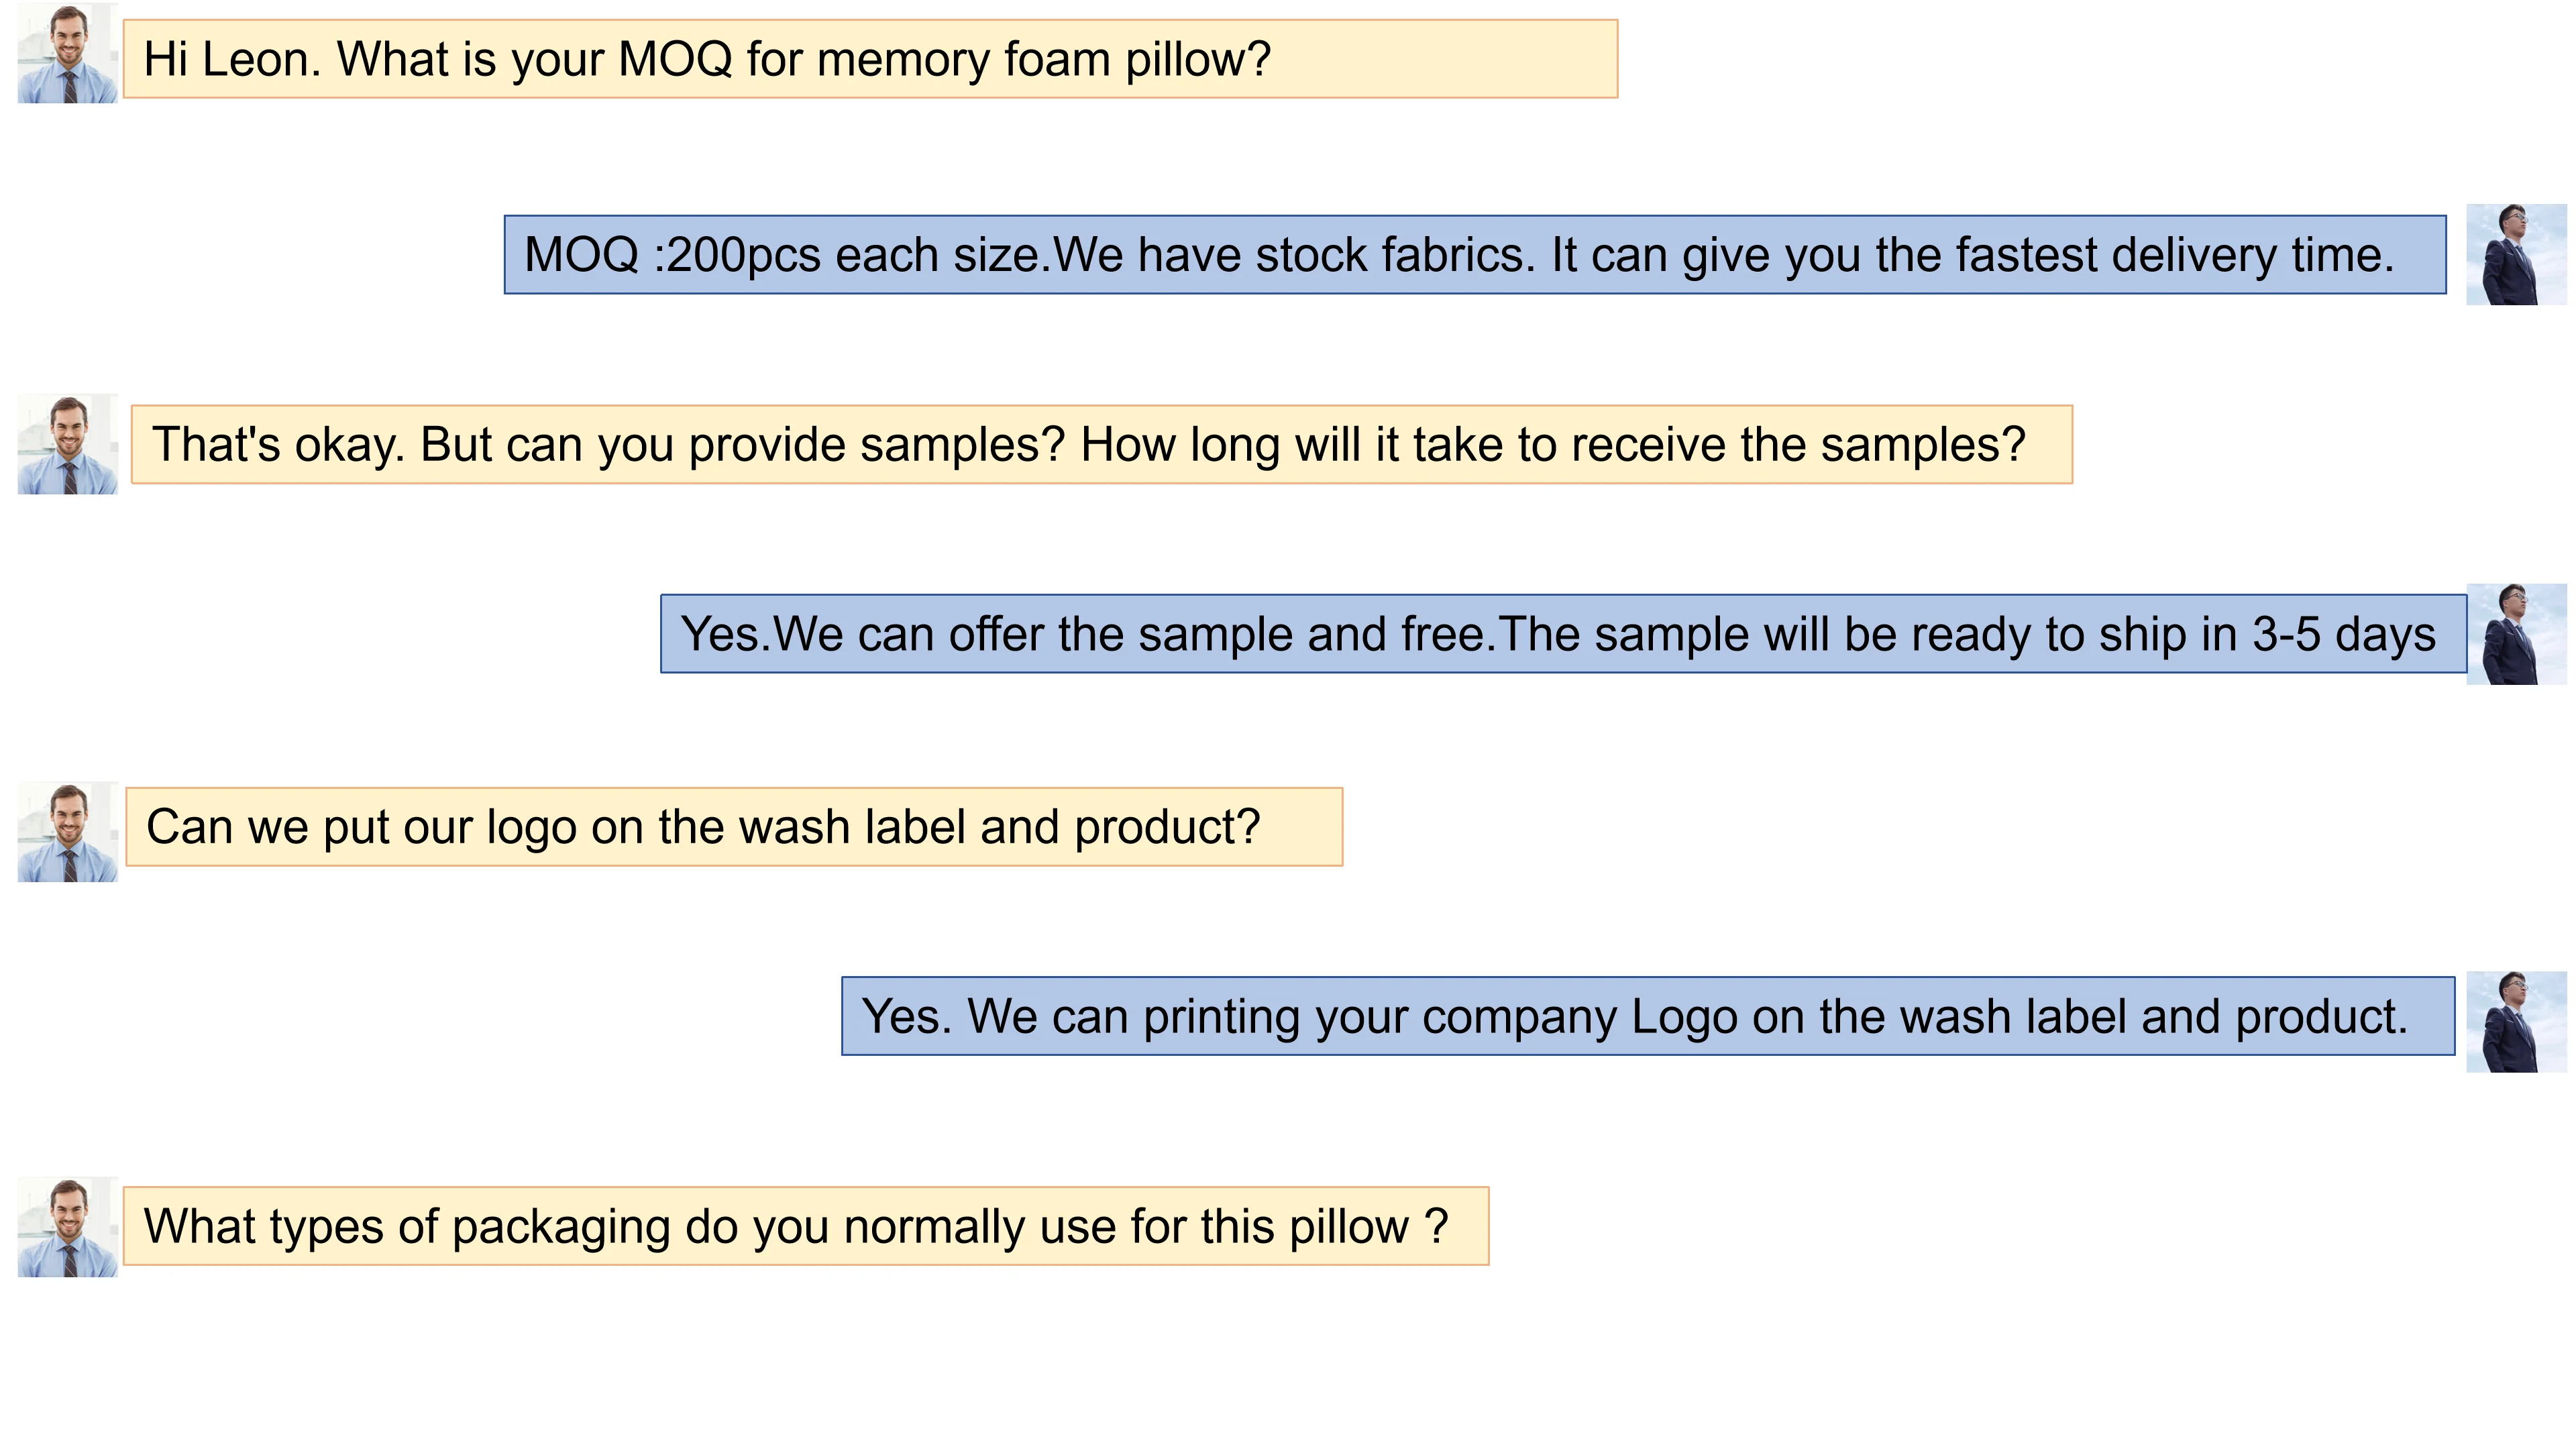Click the customer avatar beside the logo question

[67, 832]
